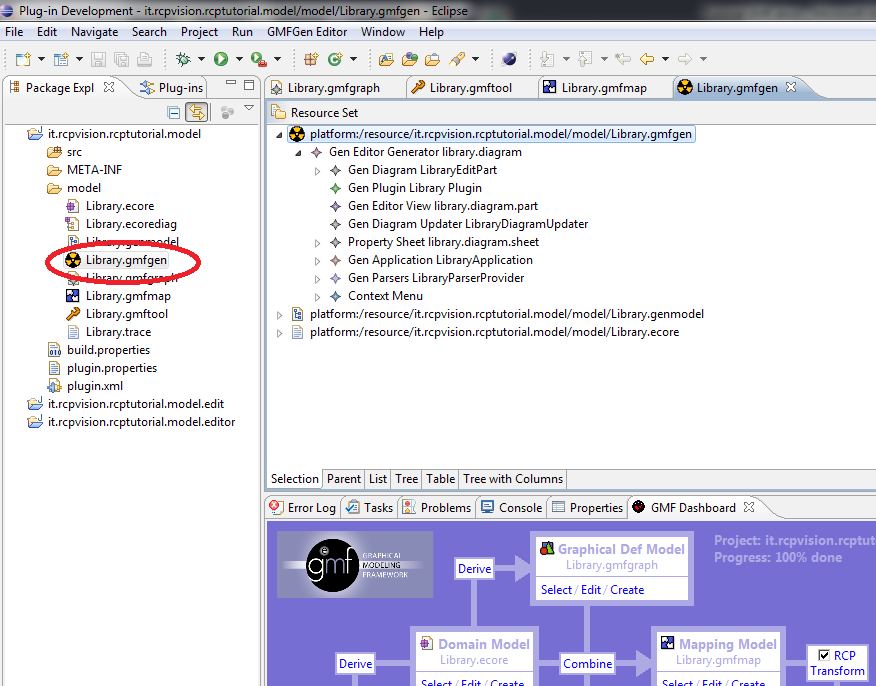
Task: Click the Debug bug icon in toolbar
Action: [183, 59]
